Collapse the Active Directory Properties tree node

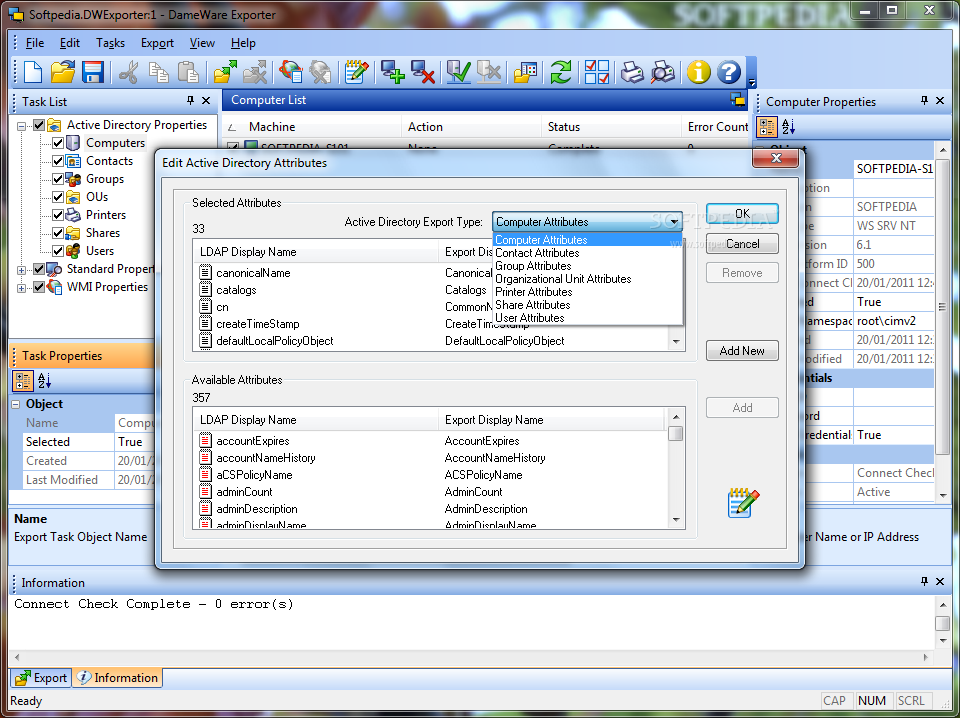21,126
